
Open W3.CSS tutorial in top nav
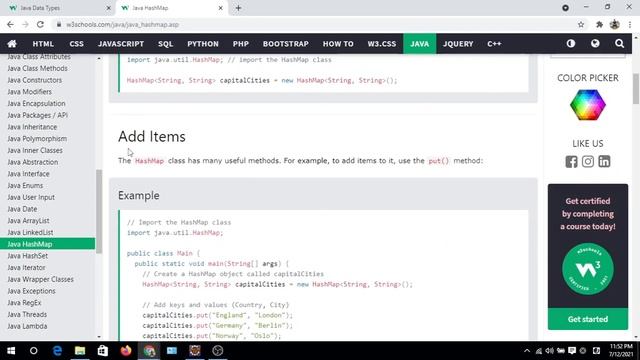[x=382, y=44]
